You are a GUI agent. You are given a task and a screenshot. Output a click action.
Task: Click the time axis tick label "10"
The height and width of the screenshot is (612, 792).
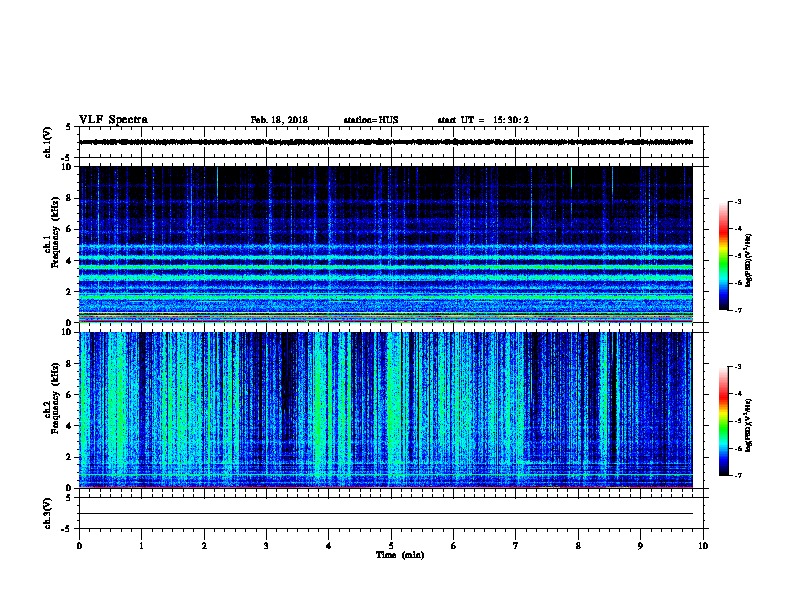tap(703, 546)
